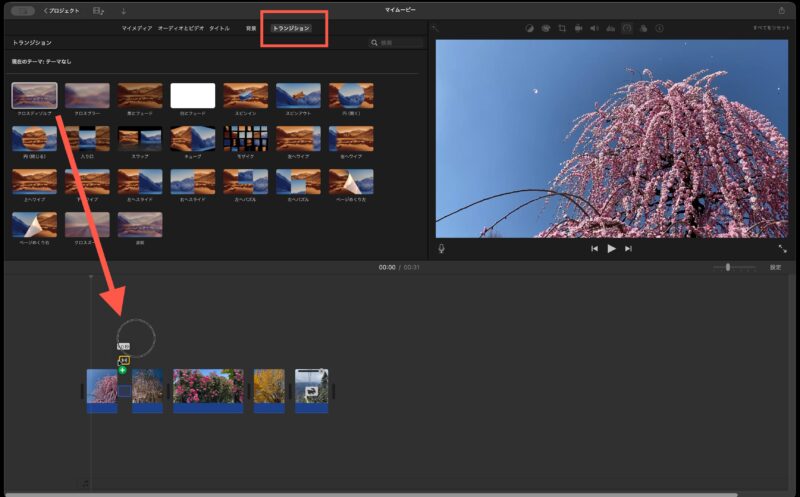Click the import media down-arrow icon
This screenshot has width=800, height=497.
coord(124,10)
